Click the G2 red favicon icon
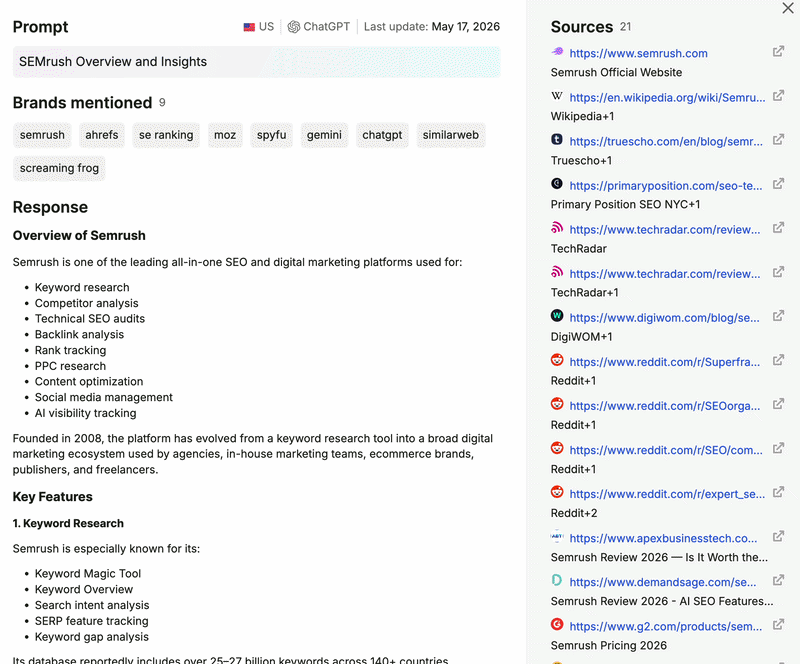 [557, 624]
